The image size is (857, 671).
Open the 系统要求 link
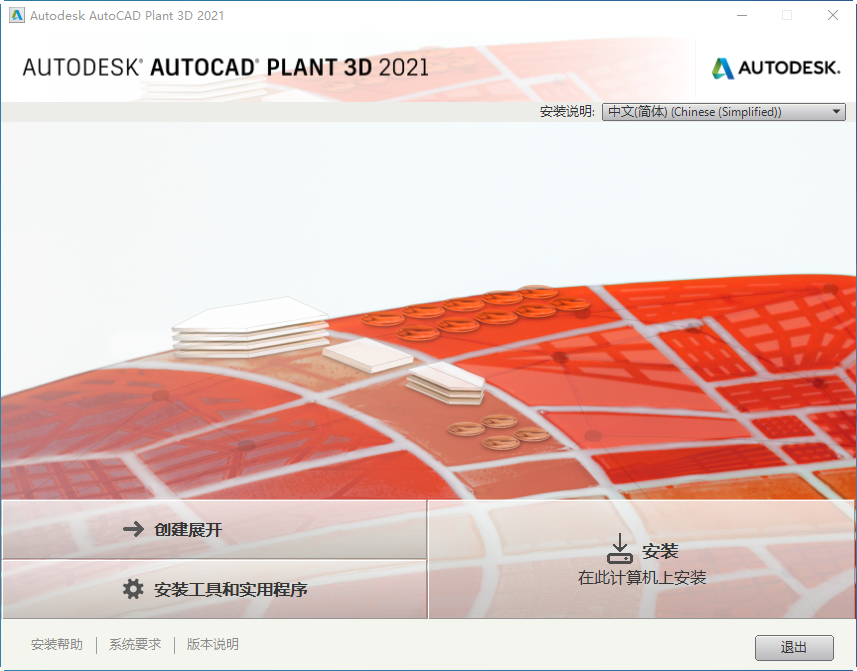pos(135,644)
